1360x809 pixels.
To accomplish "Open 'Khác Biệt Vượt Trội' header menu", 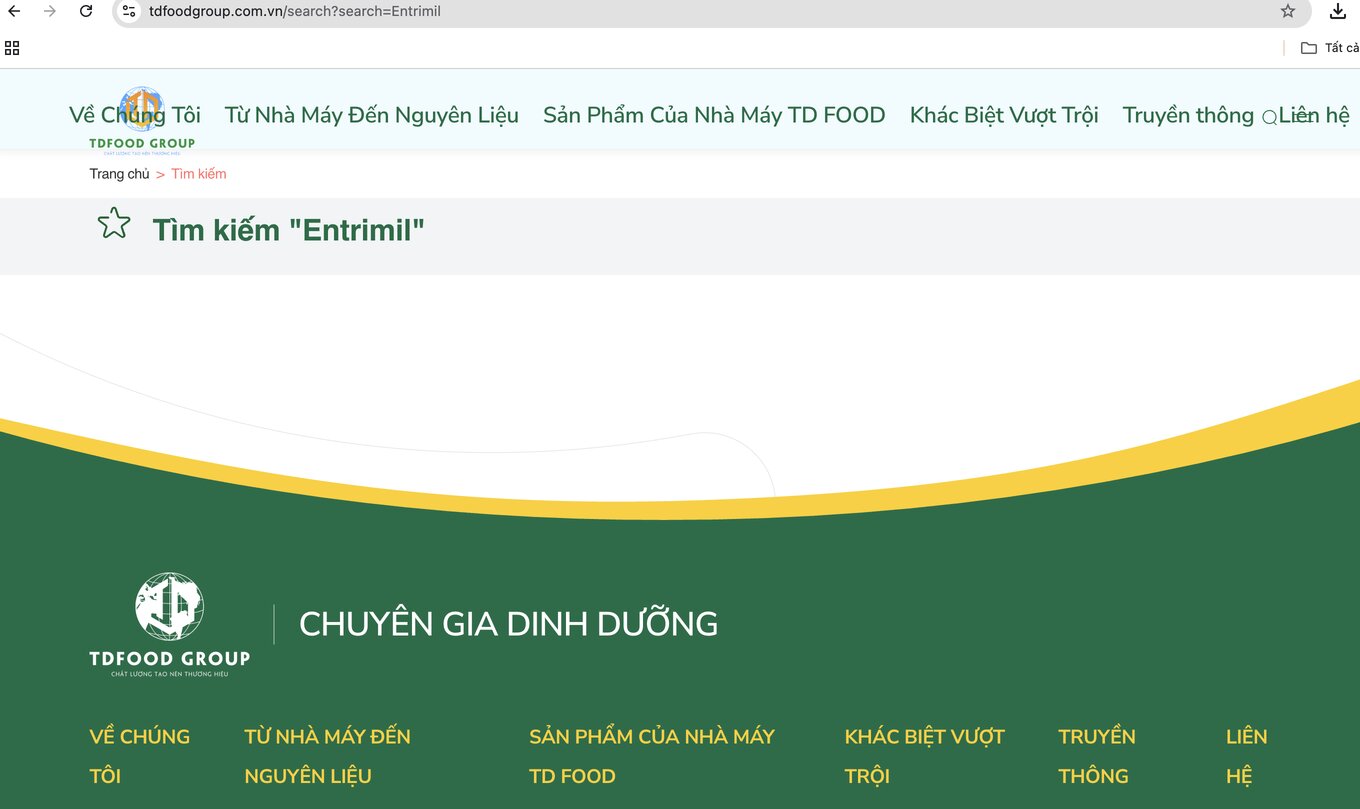I will (1004, 115).
